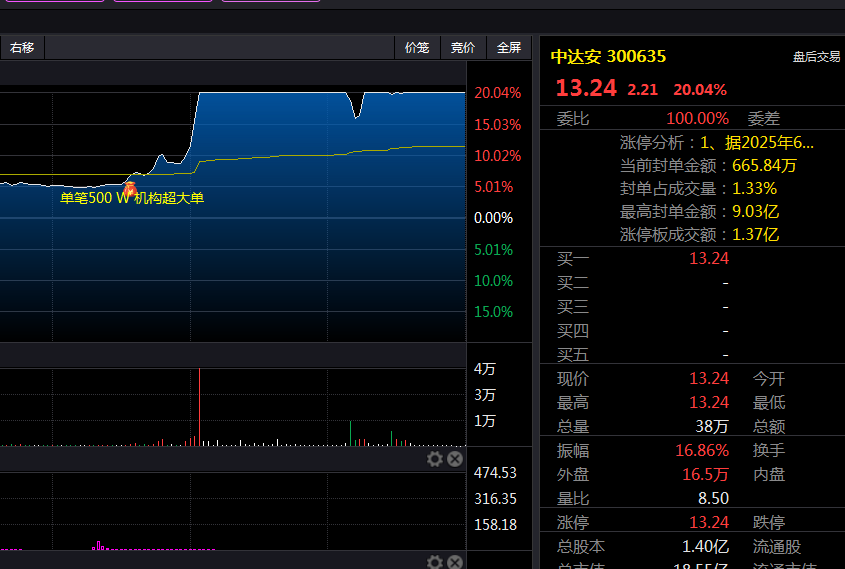Open settings gear of bottom indicator panel
Image resolution: width=845 pixels, height=569 pixels.
[435, 562]
